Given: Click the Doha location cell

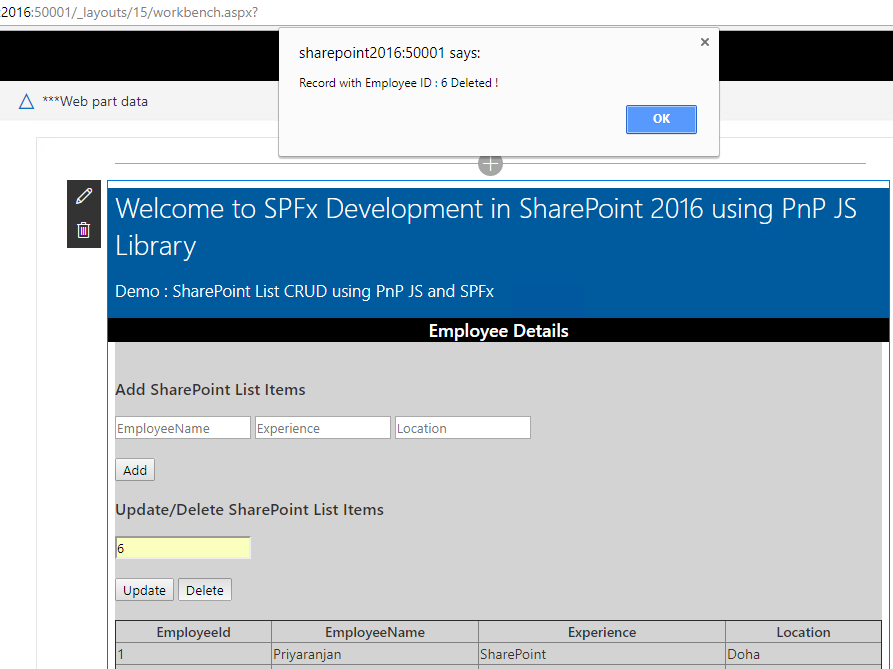Looking at the screenshot, I should (x=803, y=654).
